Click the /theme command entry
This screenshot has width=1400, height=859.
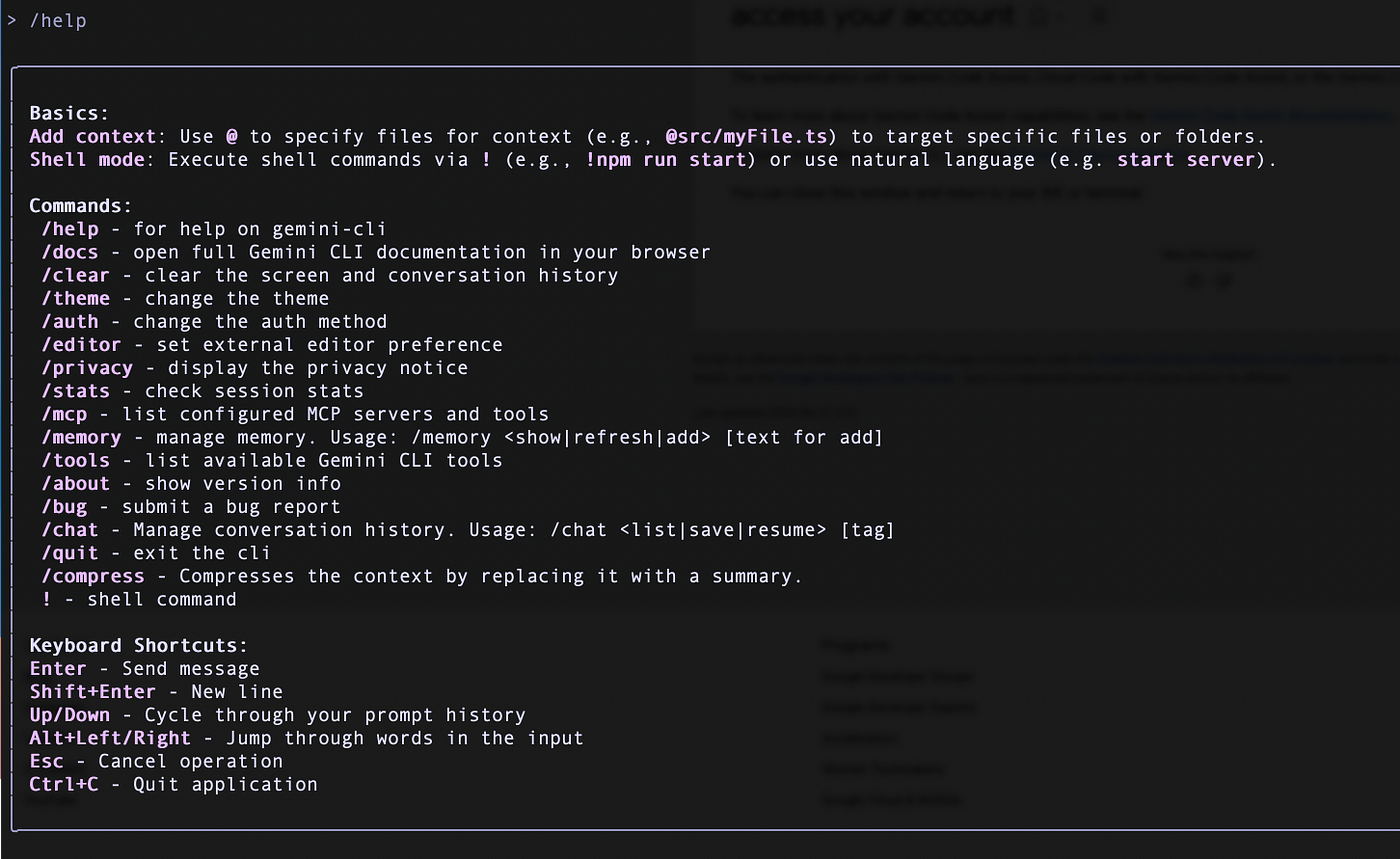click(185, 298)
